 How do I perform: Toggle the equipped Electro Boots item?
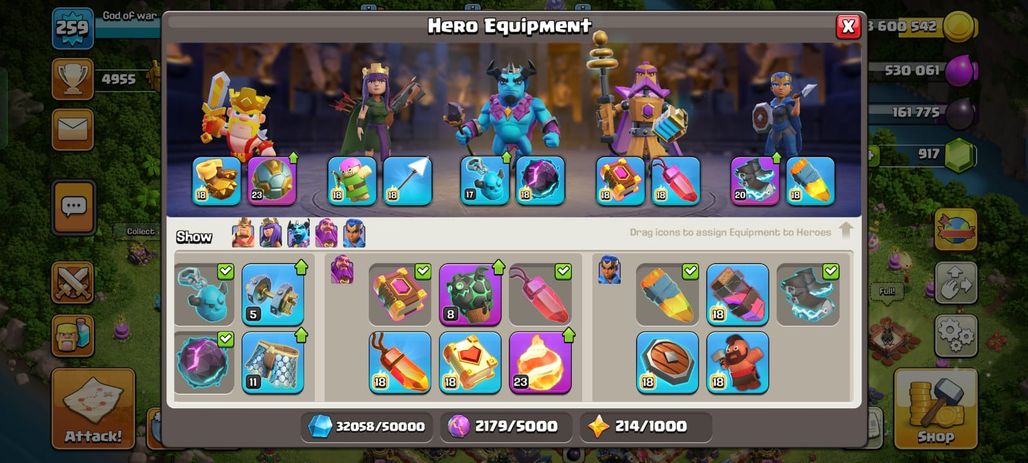(x=808, y=294)
